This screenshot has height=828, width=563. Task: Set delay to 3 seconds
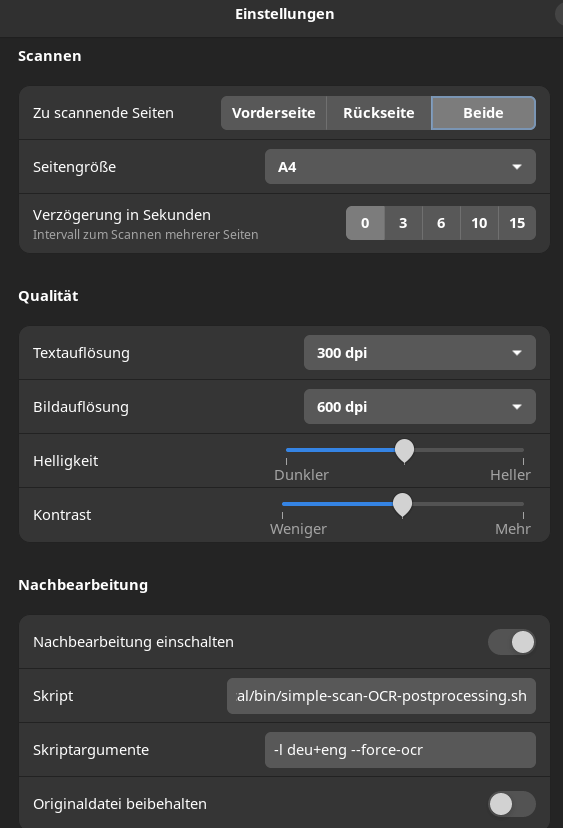pos(404,223)
